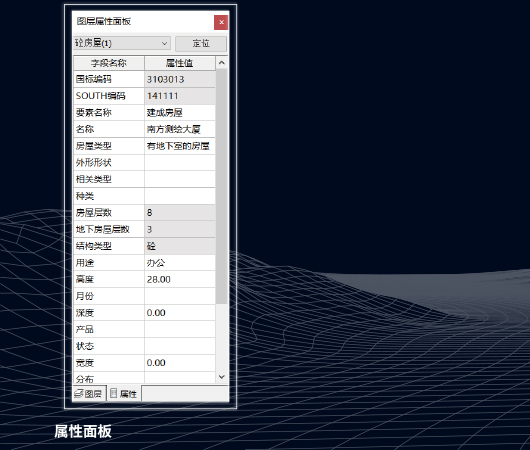530x450 pixels.
Task: Click the scrollbar down arrow
Action: click(222, 377)
